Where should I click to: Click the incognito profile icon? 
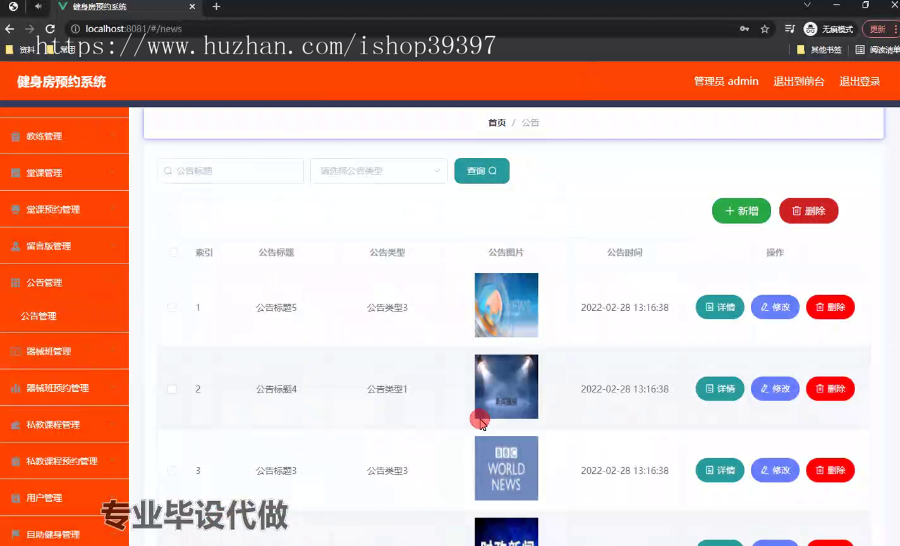810,29
